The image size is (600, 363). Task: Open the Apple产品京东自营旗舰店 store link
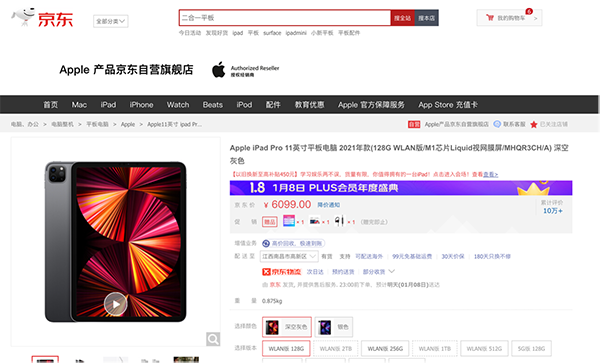(457, 124)
